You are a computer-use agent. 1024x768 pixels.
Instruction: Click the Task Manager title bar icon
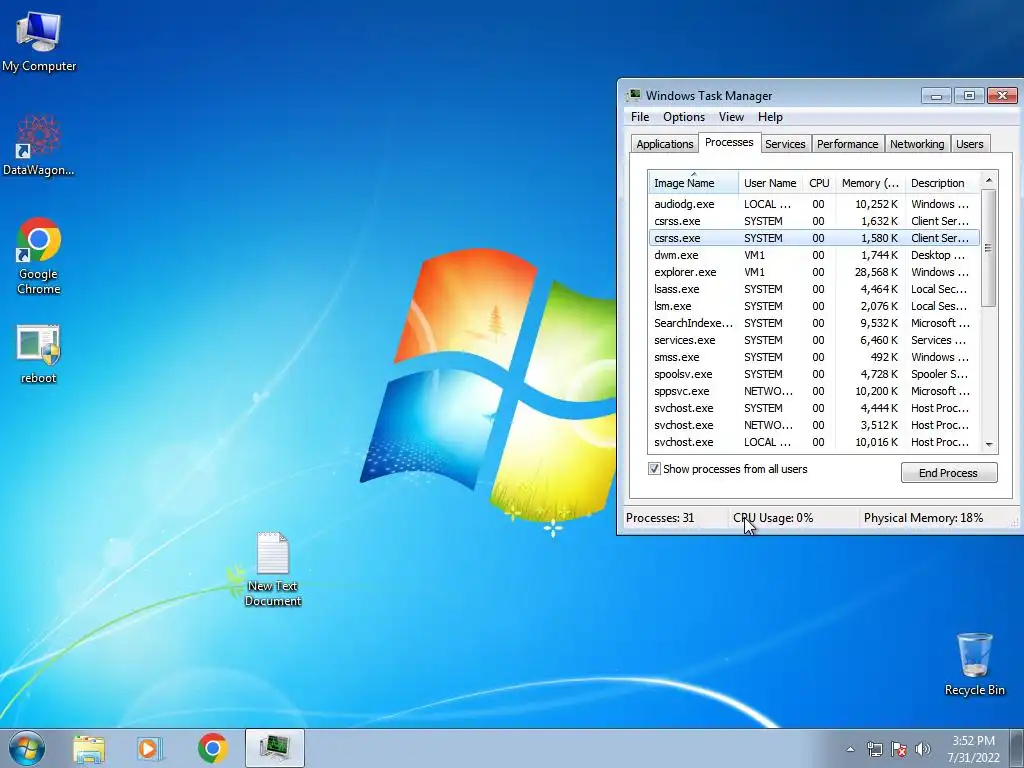(x=633, y=95)
